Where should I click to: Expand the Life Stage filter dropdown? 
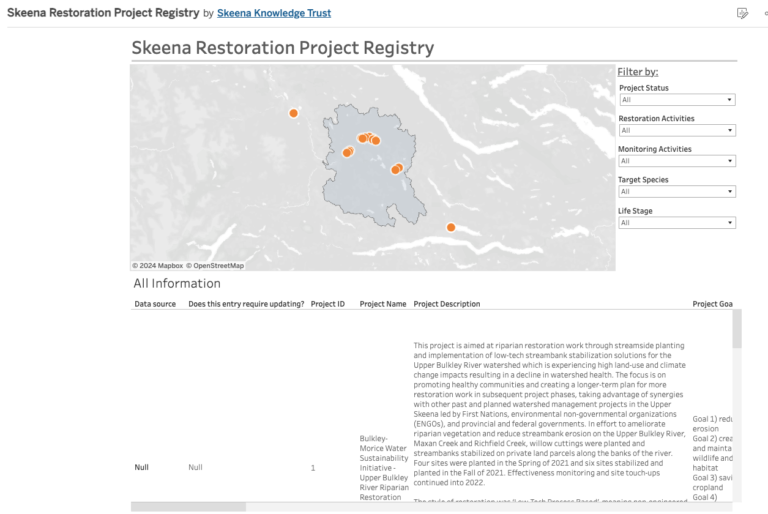677,222
